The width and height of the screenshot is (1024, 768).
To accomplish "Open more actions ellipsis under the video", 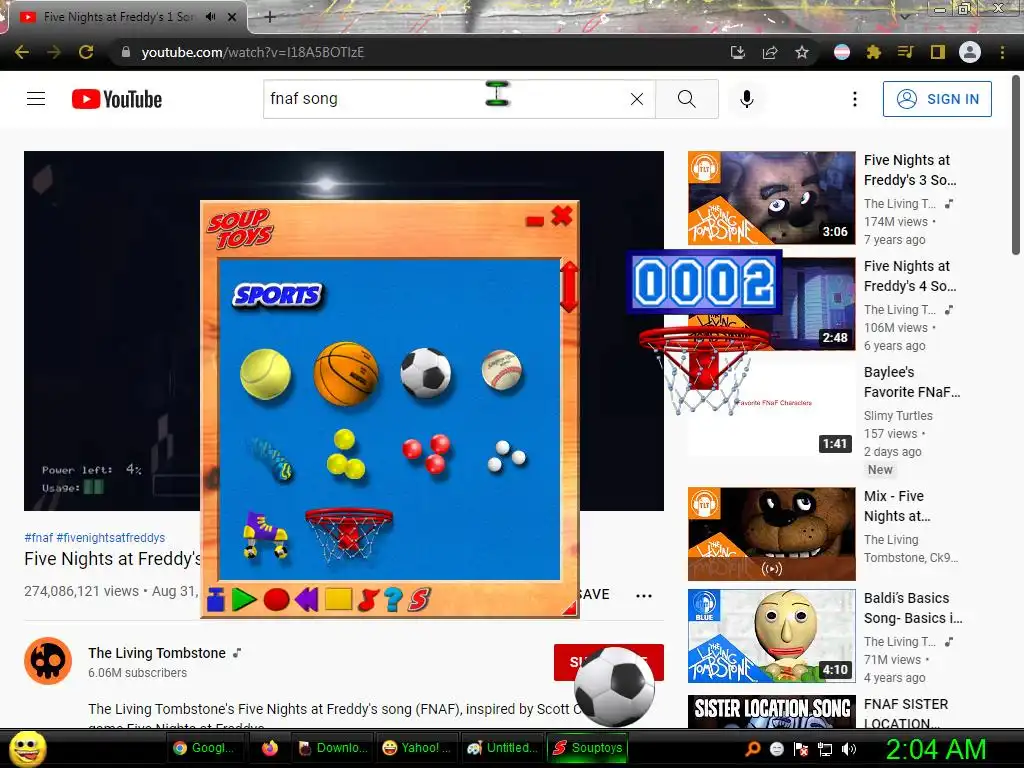I will point(644,595).
